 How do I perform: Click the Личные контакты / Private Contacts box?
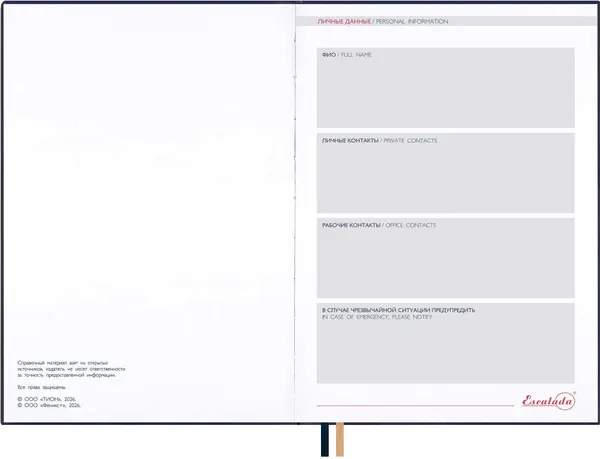click(445, 173)
